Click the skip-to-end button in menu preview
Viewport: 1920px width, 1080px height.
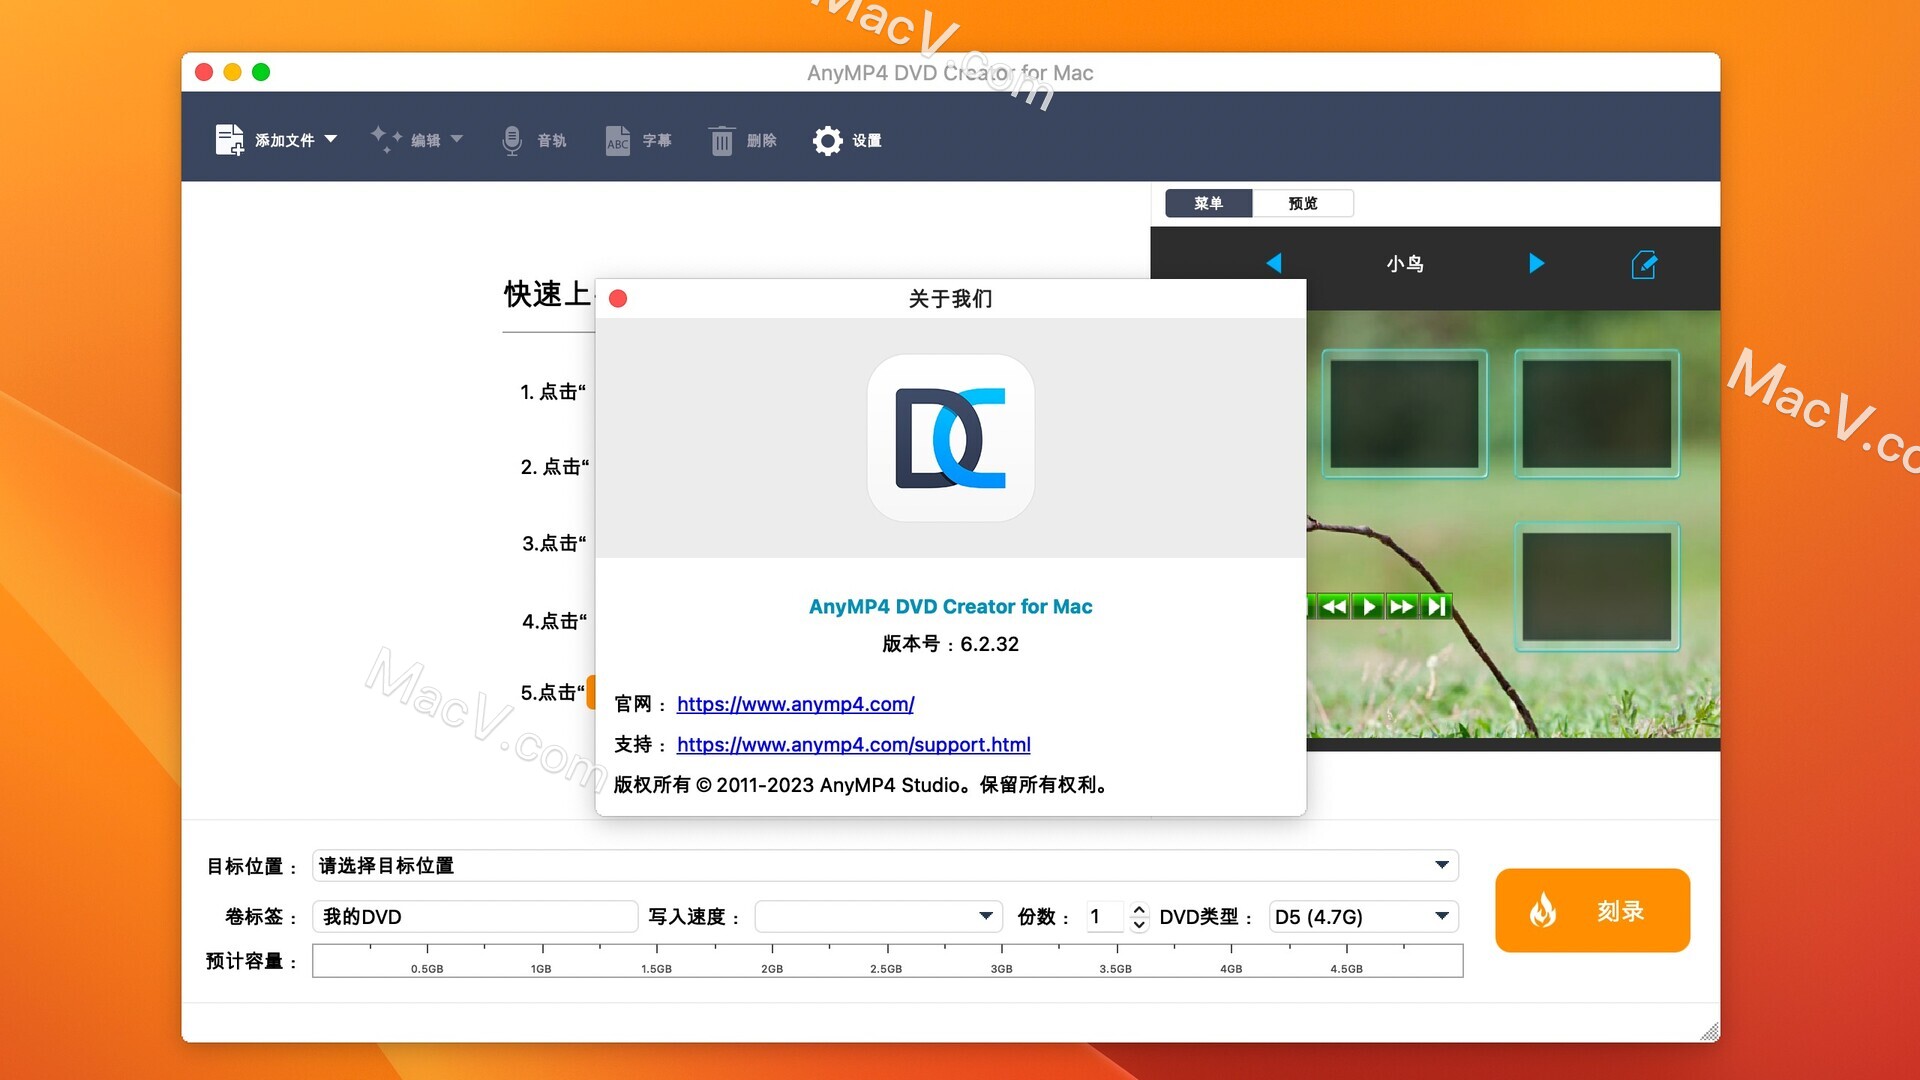(1436, 606)
